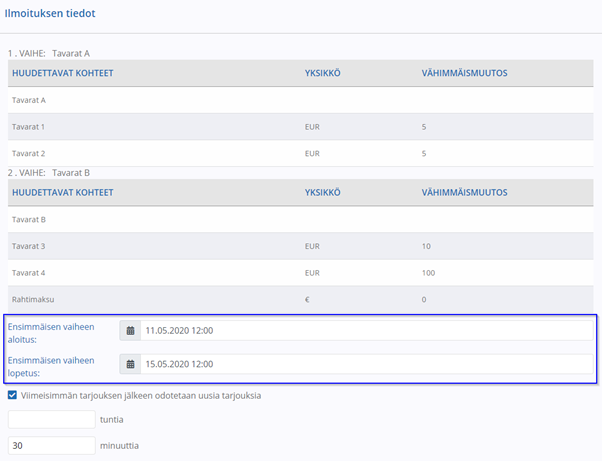This screenshot has width=602, height=461.
Task: Focus the empty tuntia hours field
Action: (52, 419)
